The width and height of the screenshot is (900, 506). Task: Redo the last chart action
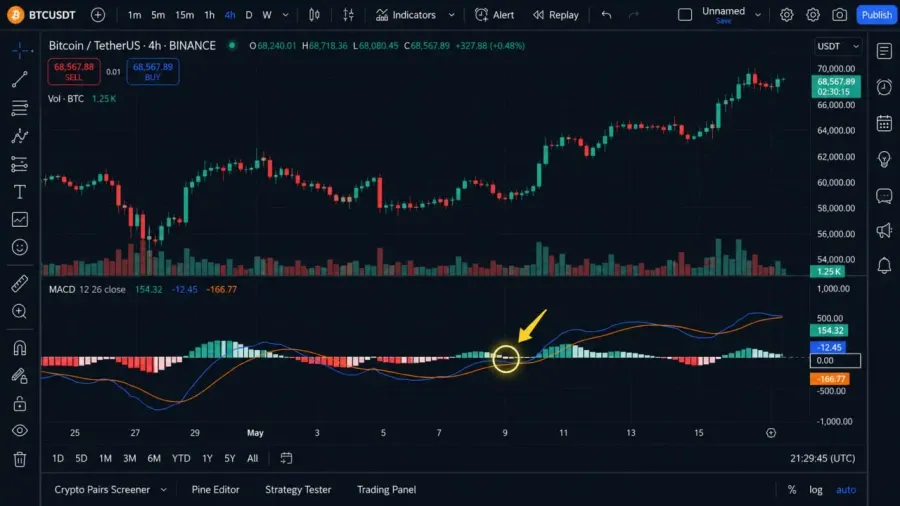[634, 15]
